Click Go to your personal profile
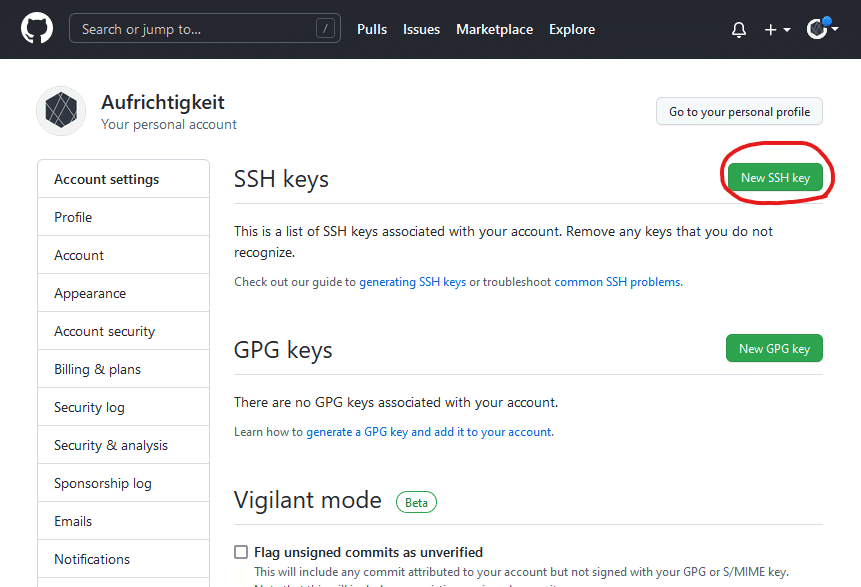The height and width of the screenshot is (587, 861). point(739,111)
